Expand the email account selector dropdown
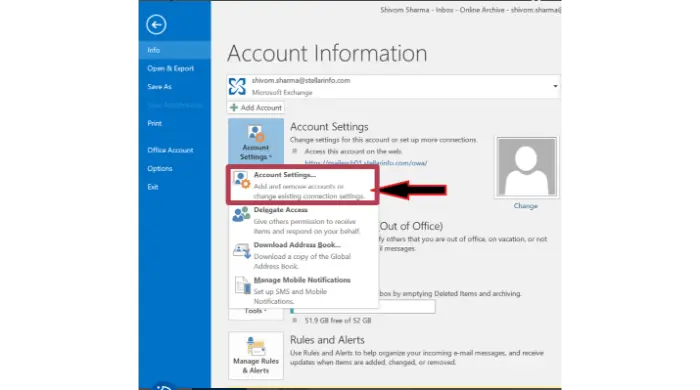 coord(555,86)
